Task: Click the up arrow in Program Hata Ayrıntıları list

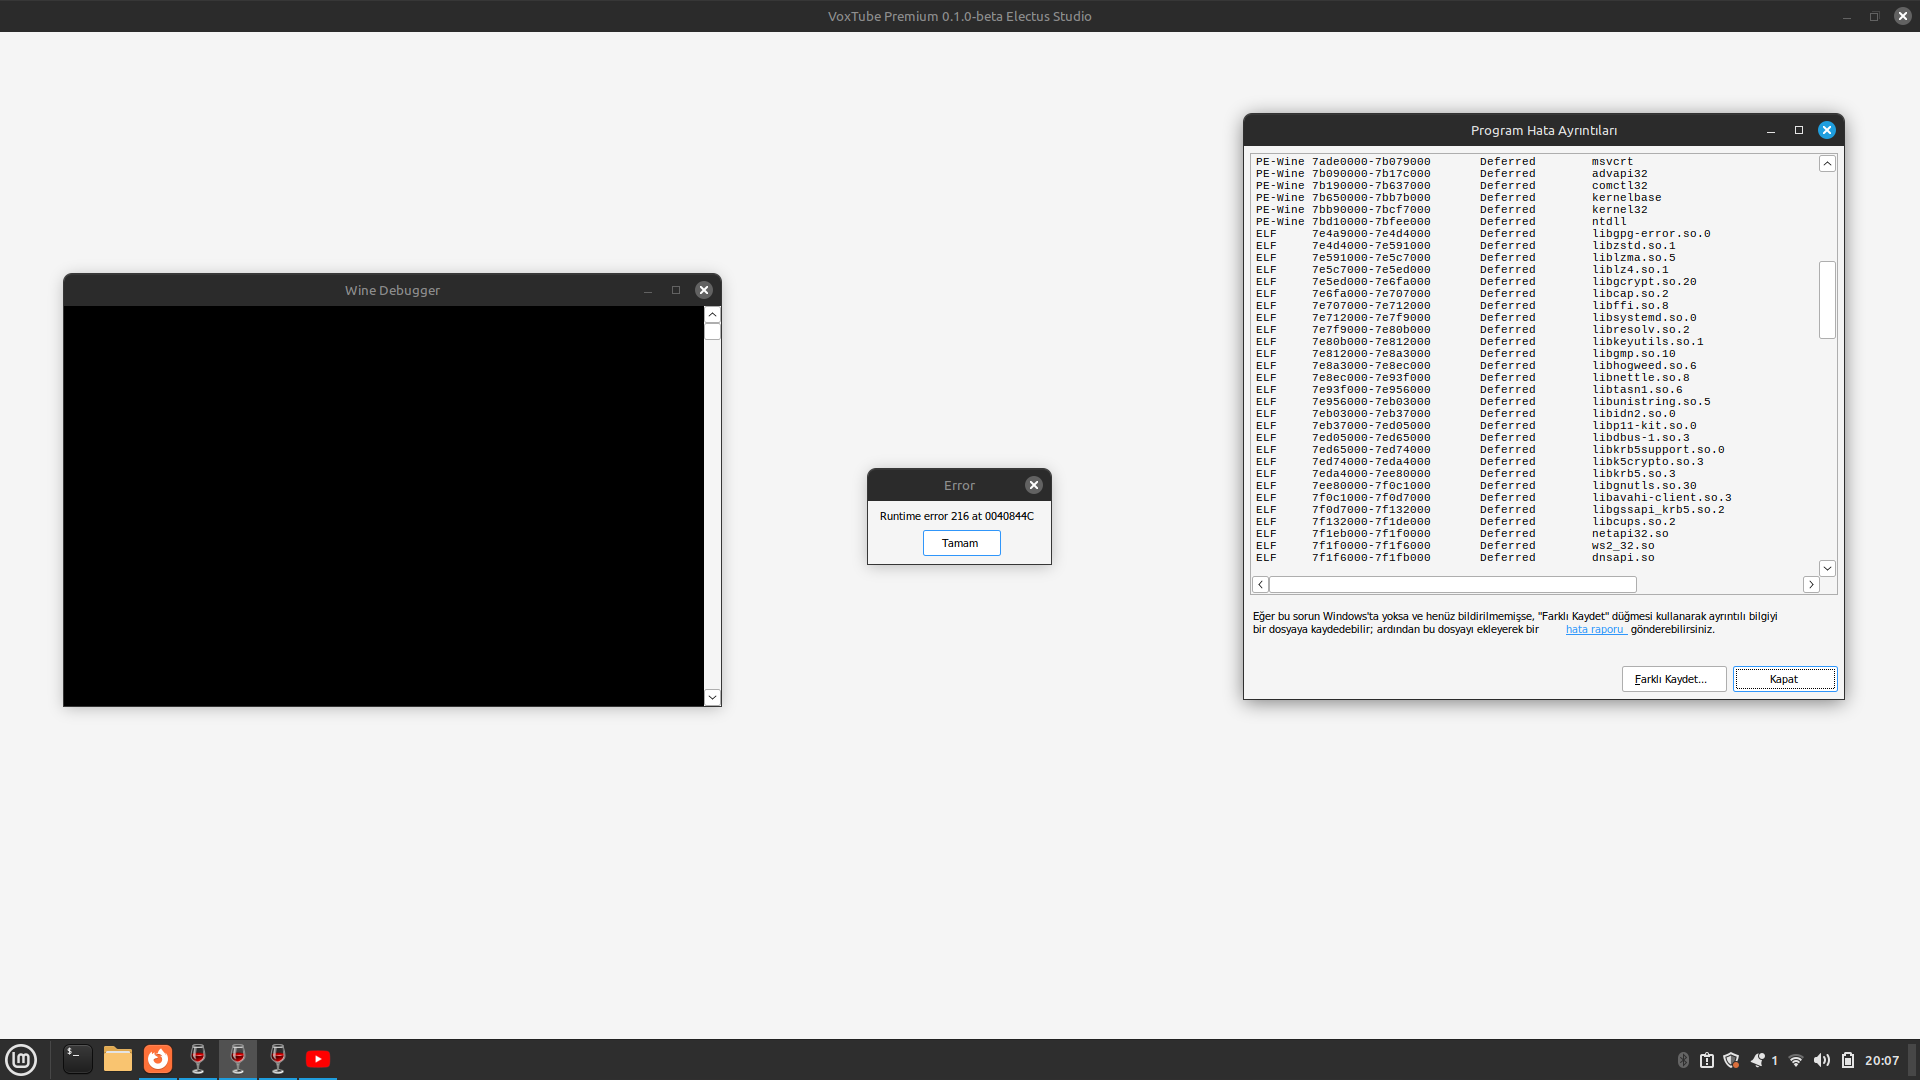Action: pyautogui.click(x=1827, y=163)
